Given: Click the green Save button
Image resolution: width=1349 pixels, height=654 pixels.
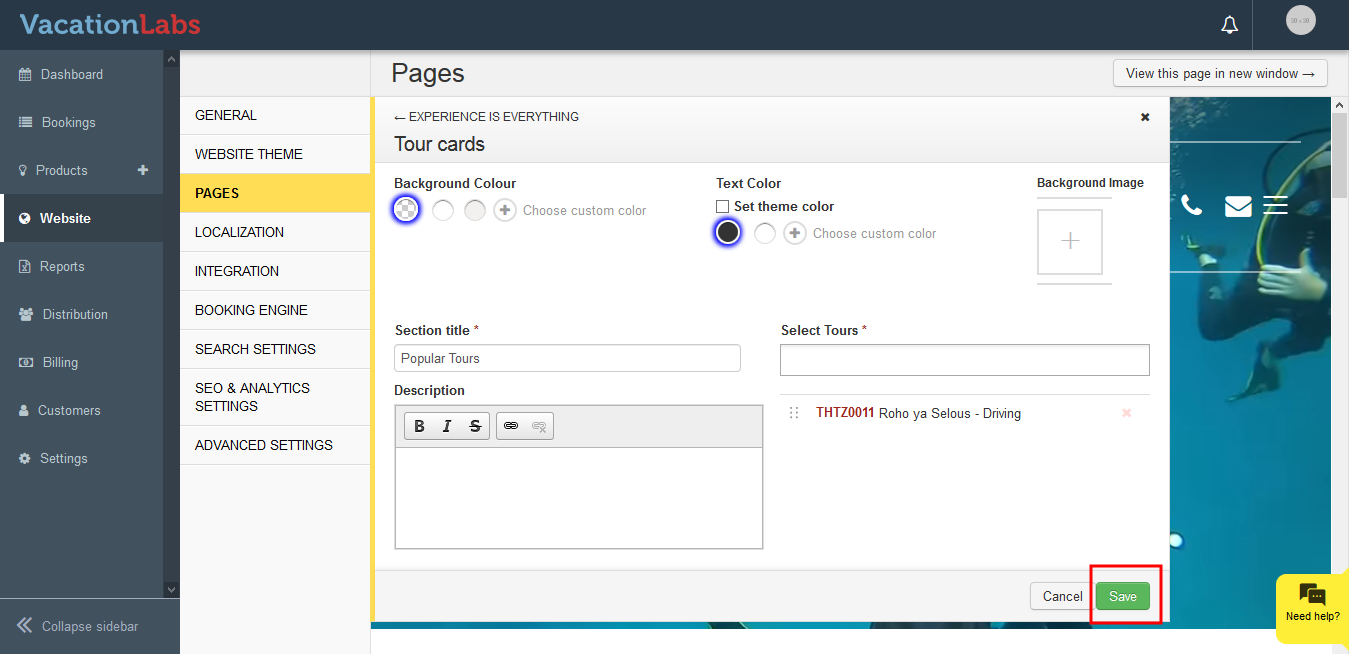Looking at the screenshot, I should (x=1122, y=596).
